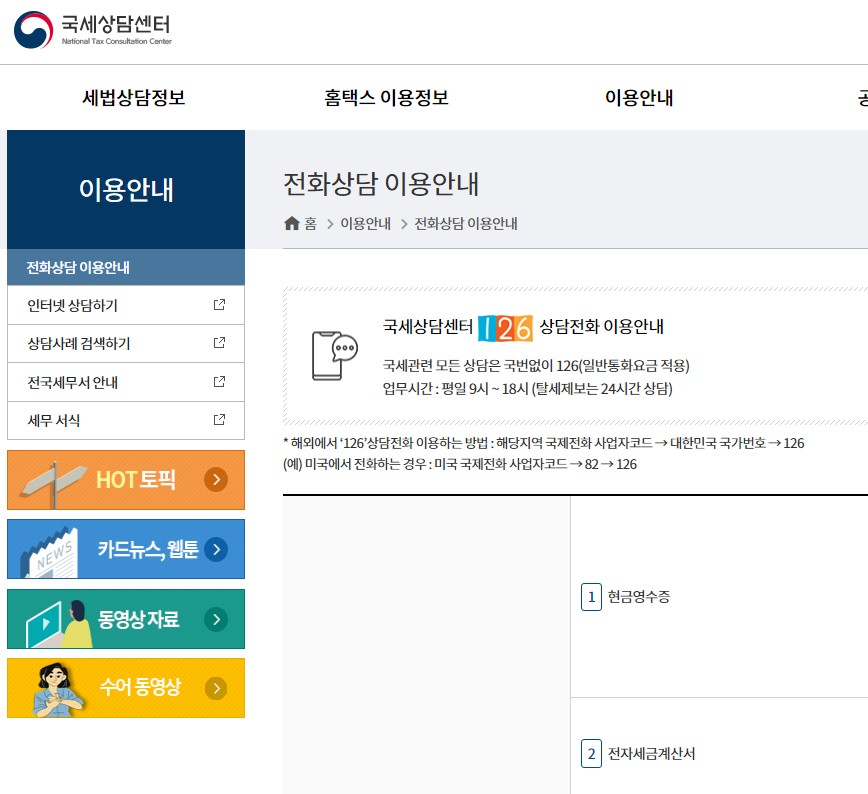Click external link icon beside 인터넷 상담하기
868x794 pixels.
point(219,305)
